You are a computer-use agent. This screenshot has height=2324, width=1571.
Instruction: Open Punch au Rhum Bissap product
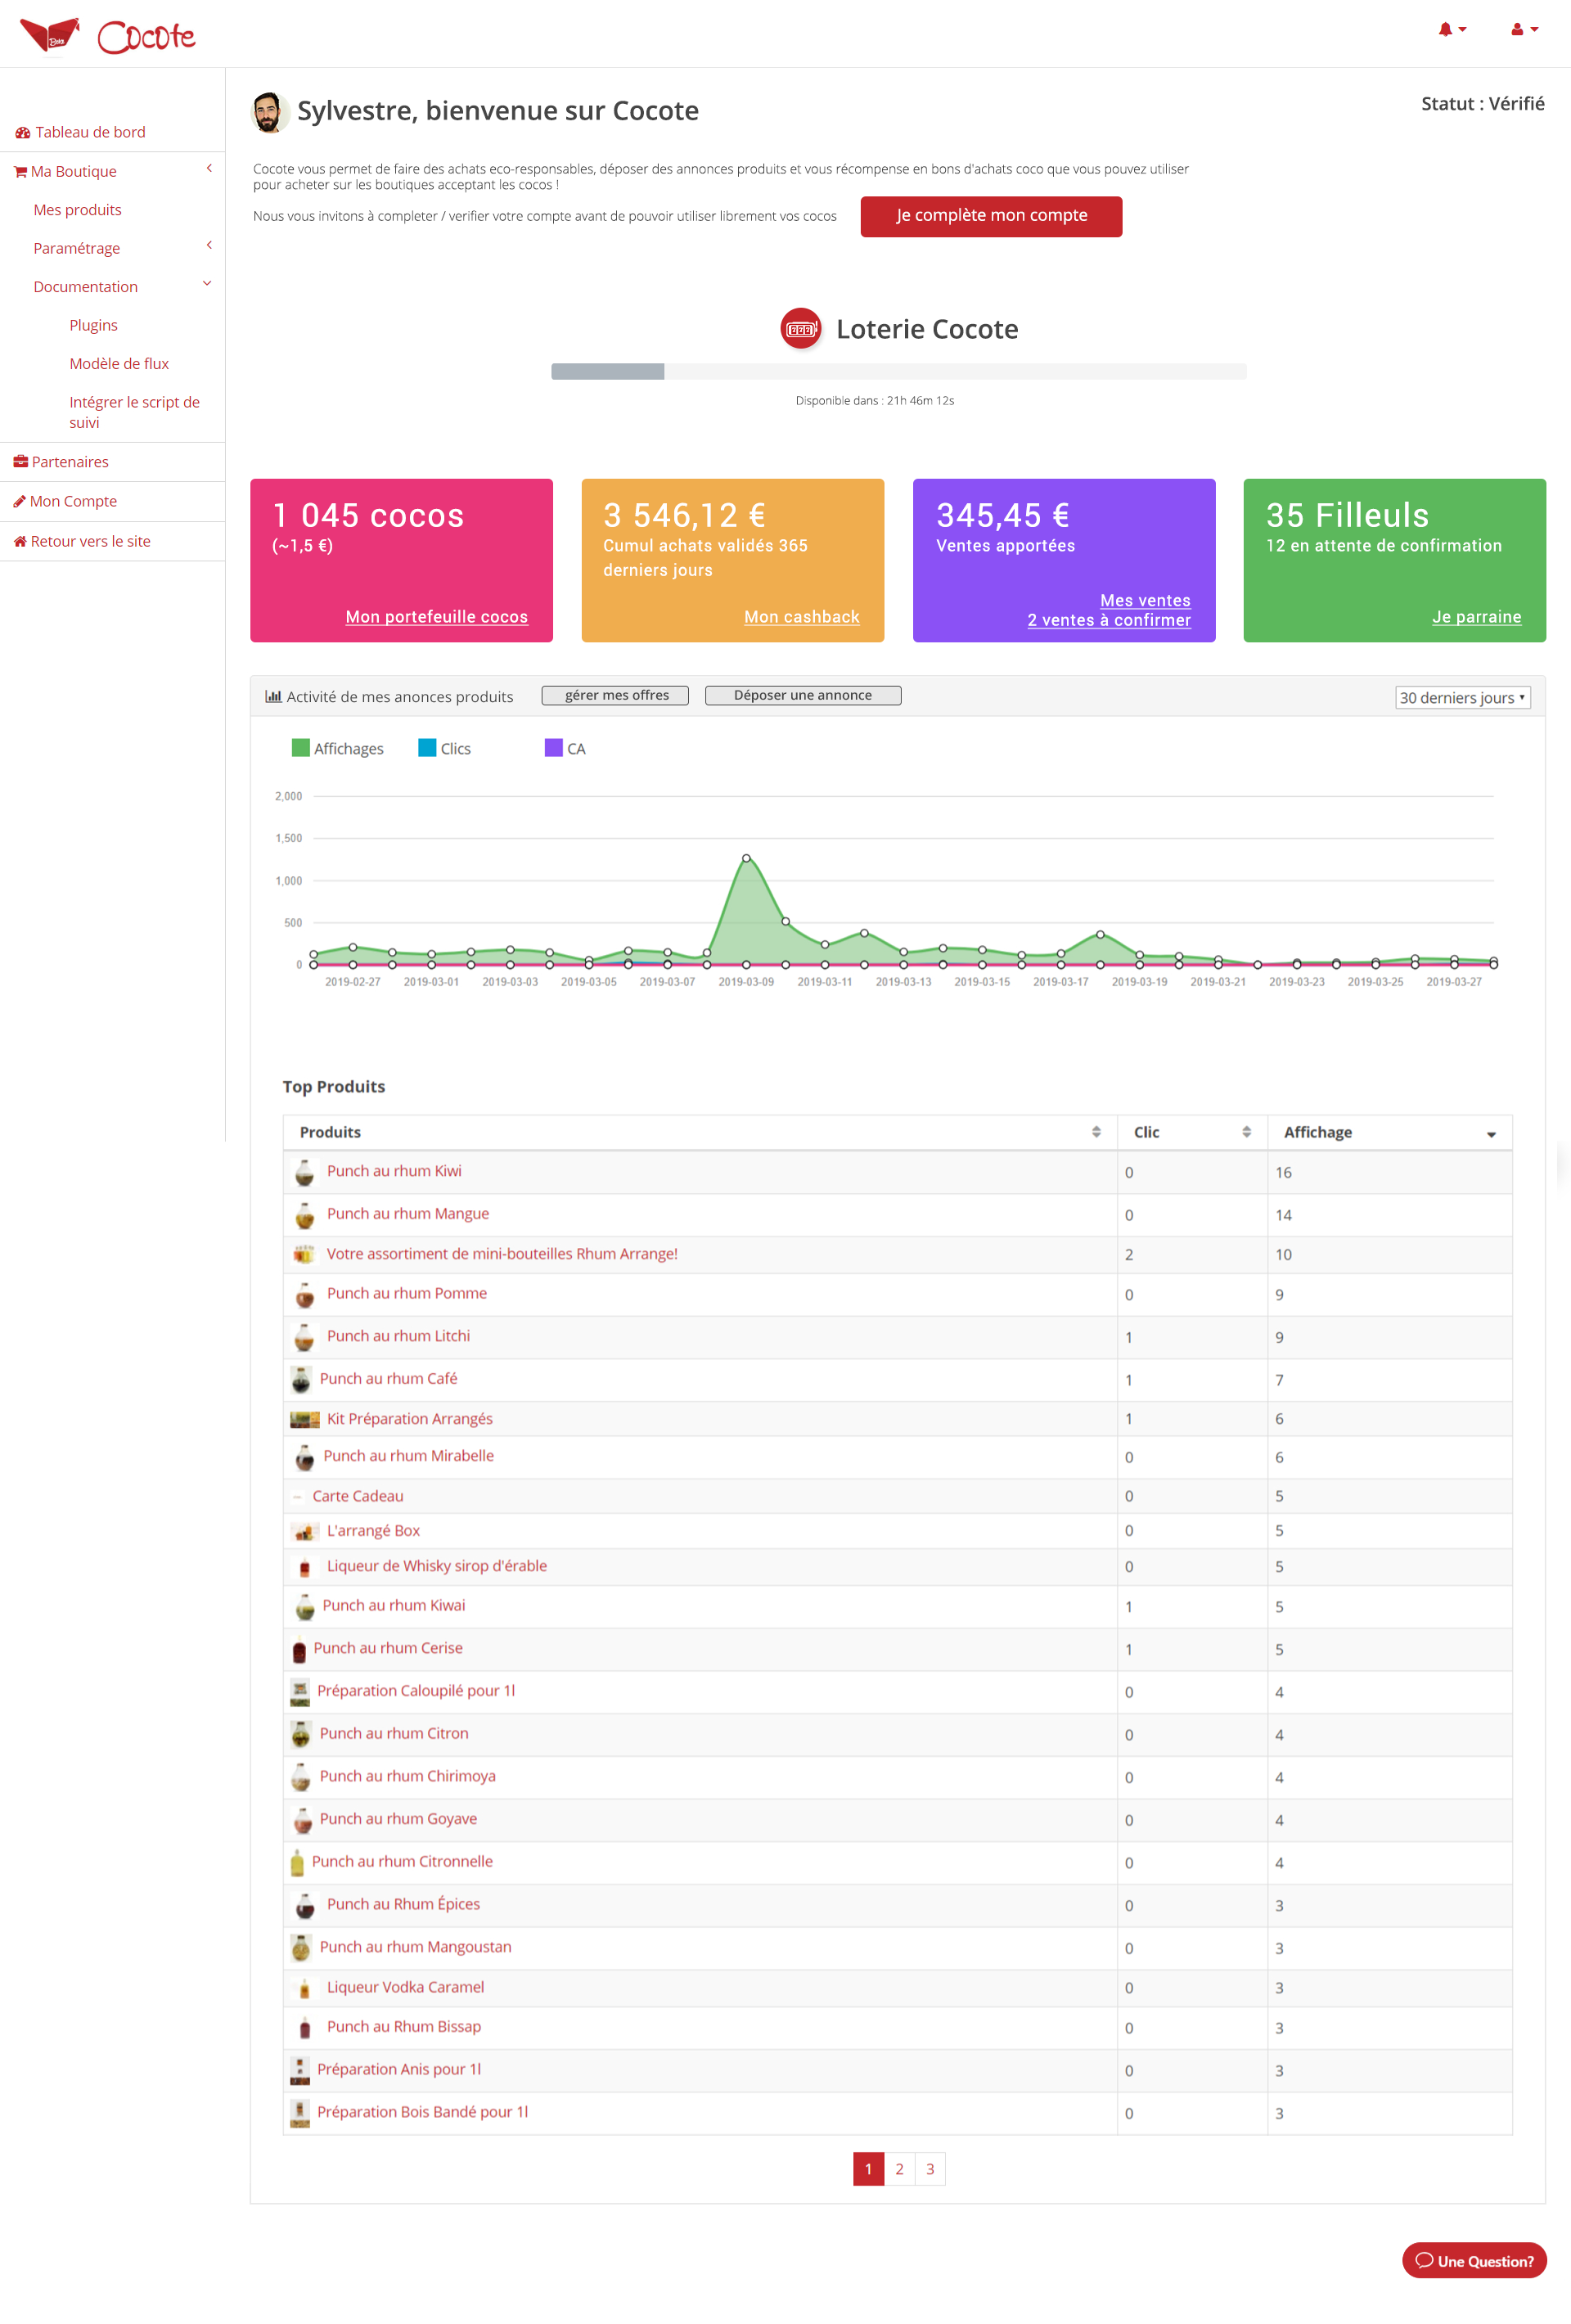pyautogui.click(x=404, y=2027)
